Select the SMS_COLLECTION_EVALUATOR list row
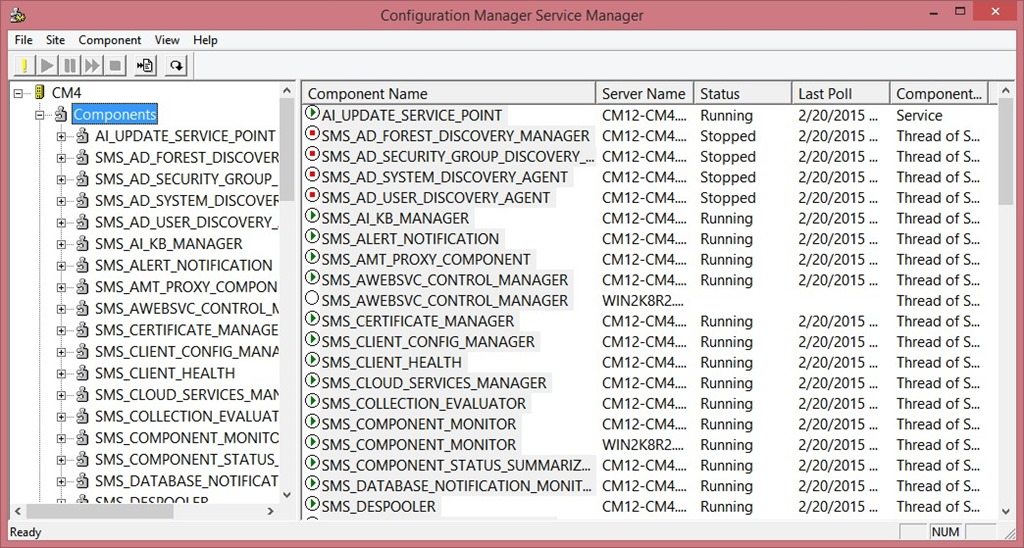1024x548 pixels. [x=650, y=404]
